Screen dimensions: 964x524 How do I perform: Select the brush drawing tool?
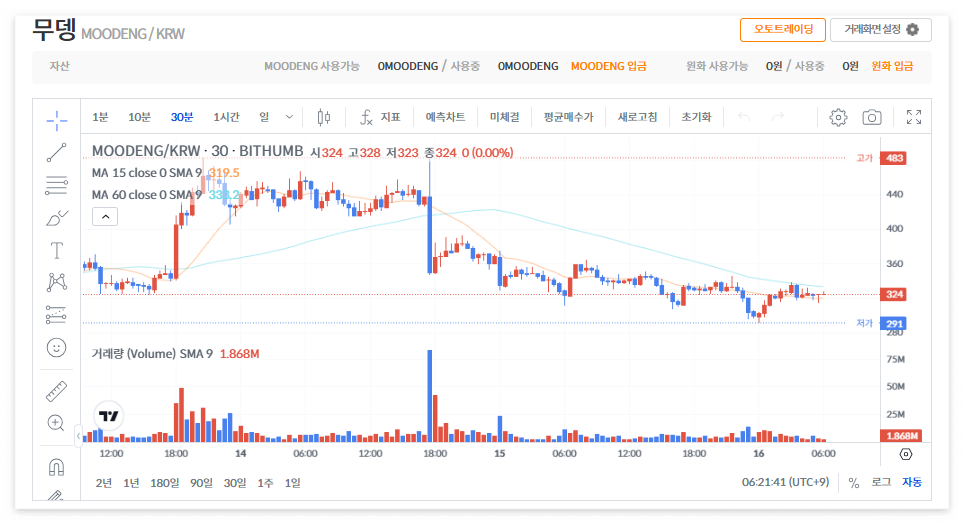(57, 218)
